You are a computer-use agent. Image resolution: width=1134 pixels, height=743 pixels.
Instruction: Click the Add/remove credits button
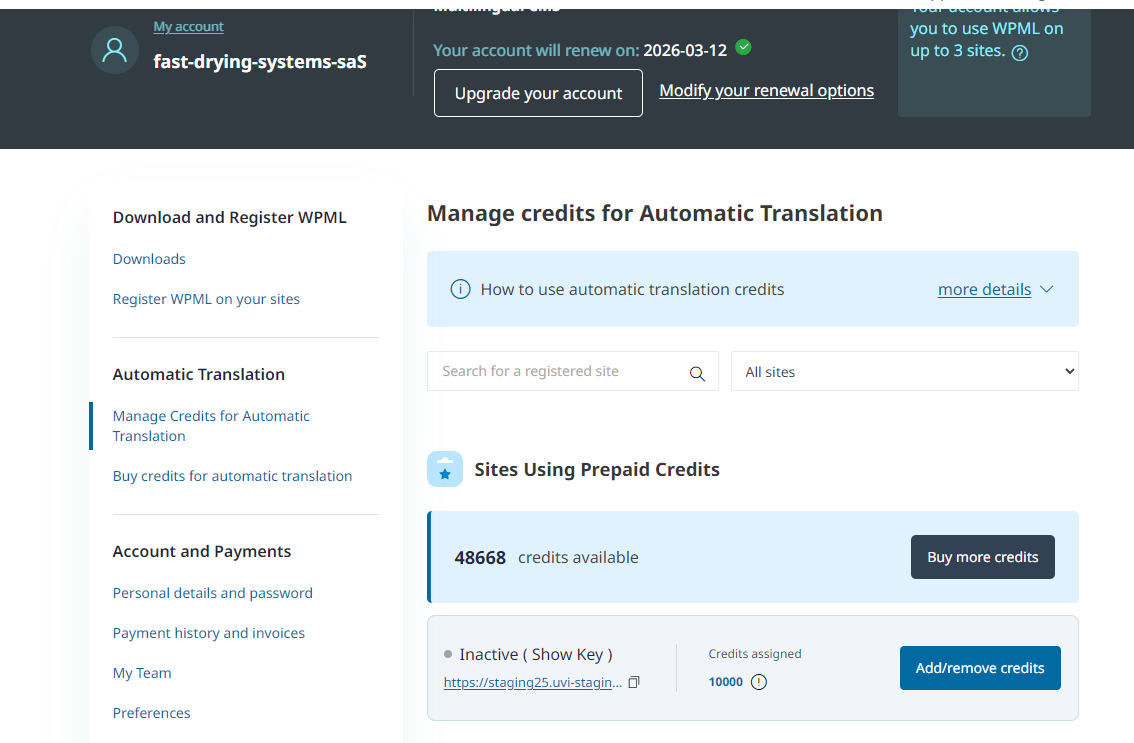click(979, 668)
